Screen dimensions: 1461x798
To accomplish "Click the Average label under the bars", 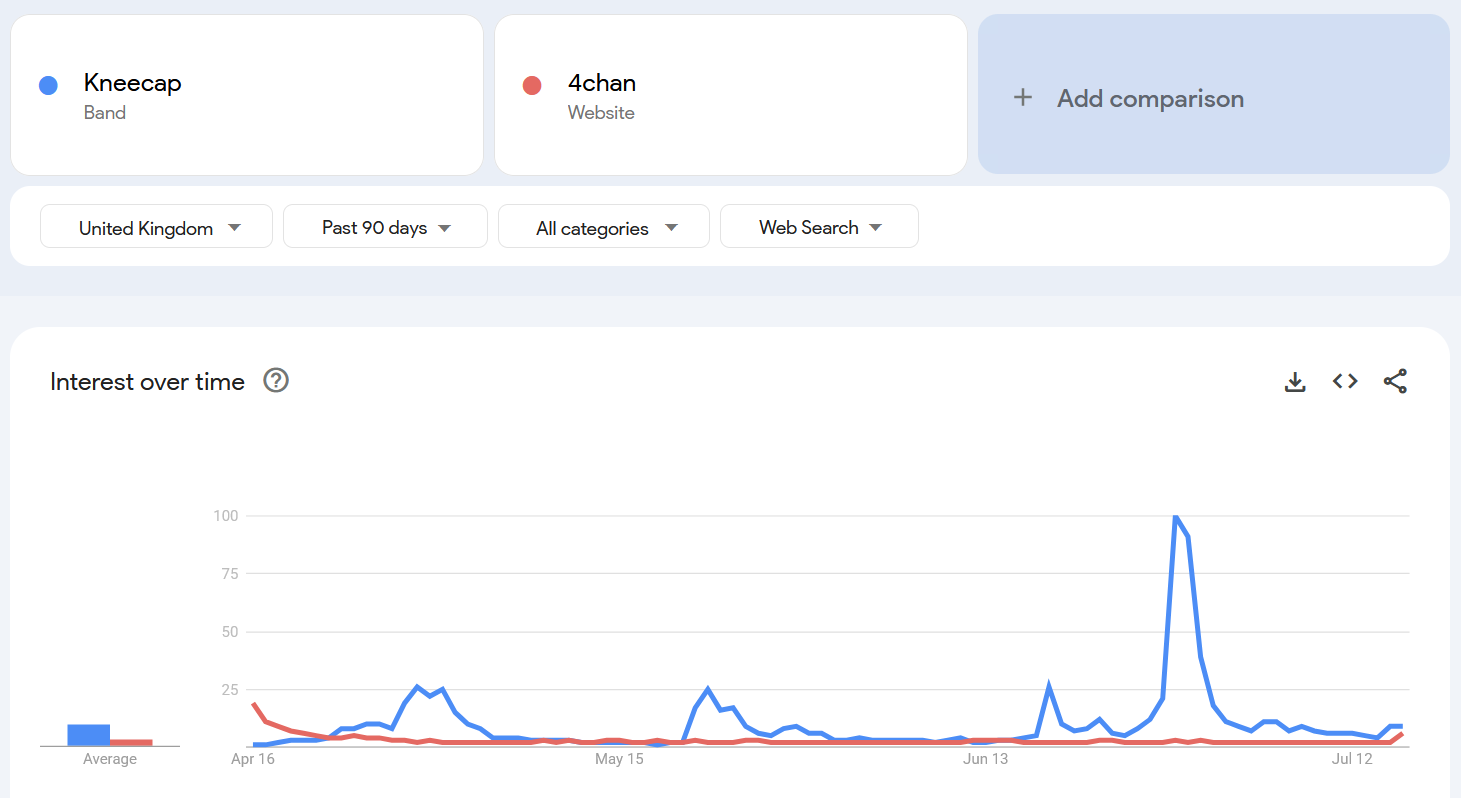I will tap(110, 759).
